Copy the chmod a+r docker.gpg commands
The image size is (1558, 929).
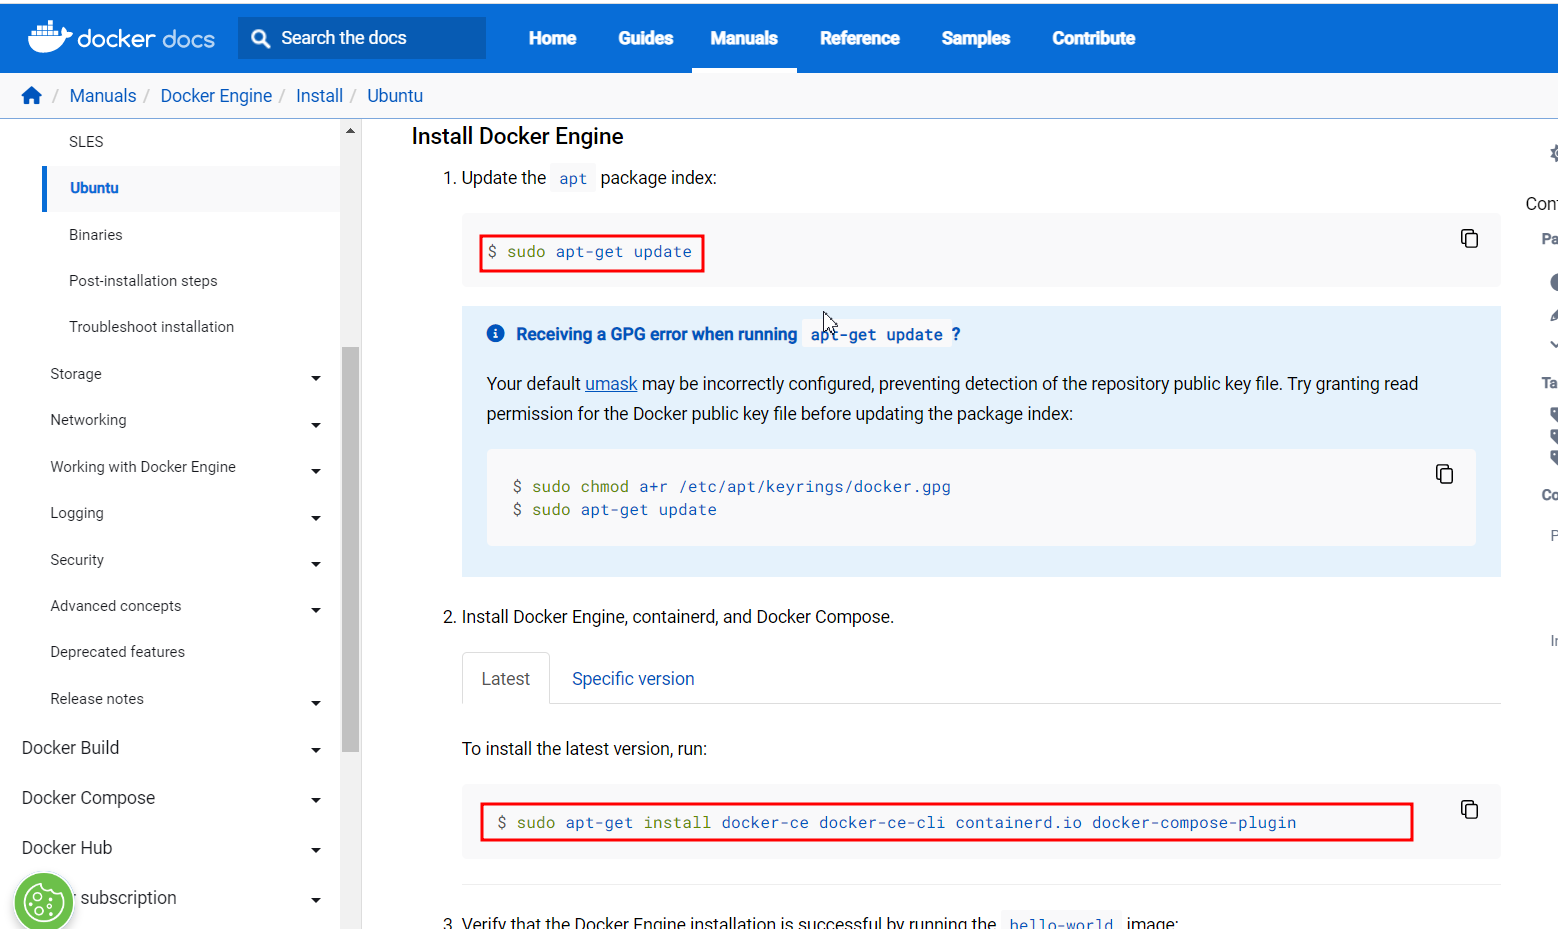click(1444, 474)
